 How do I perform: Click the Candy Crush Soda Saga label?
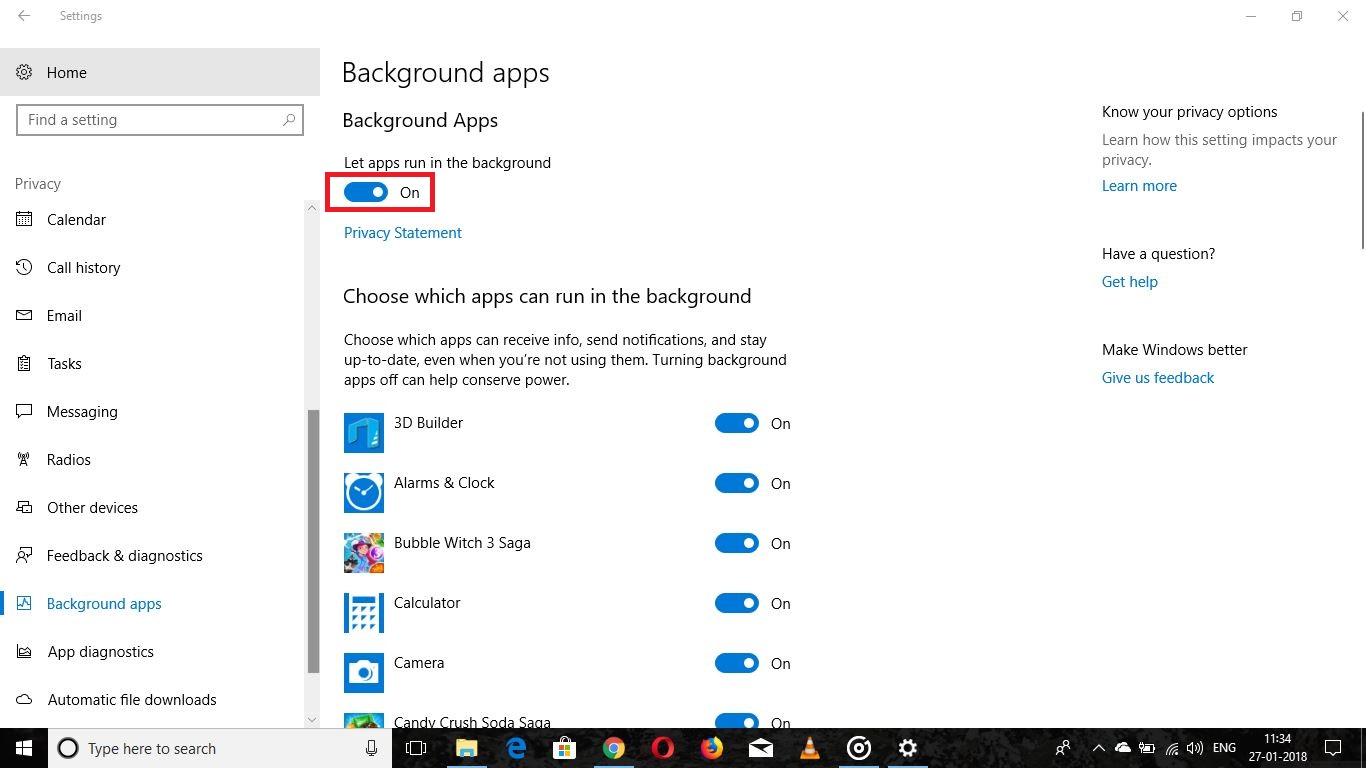click(472, 722)
